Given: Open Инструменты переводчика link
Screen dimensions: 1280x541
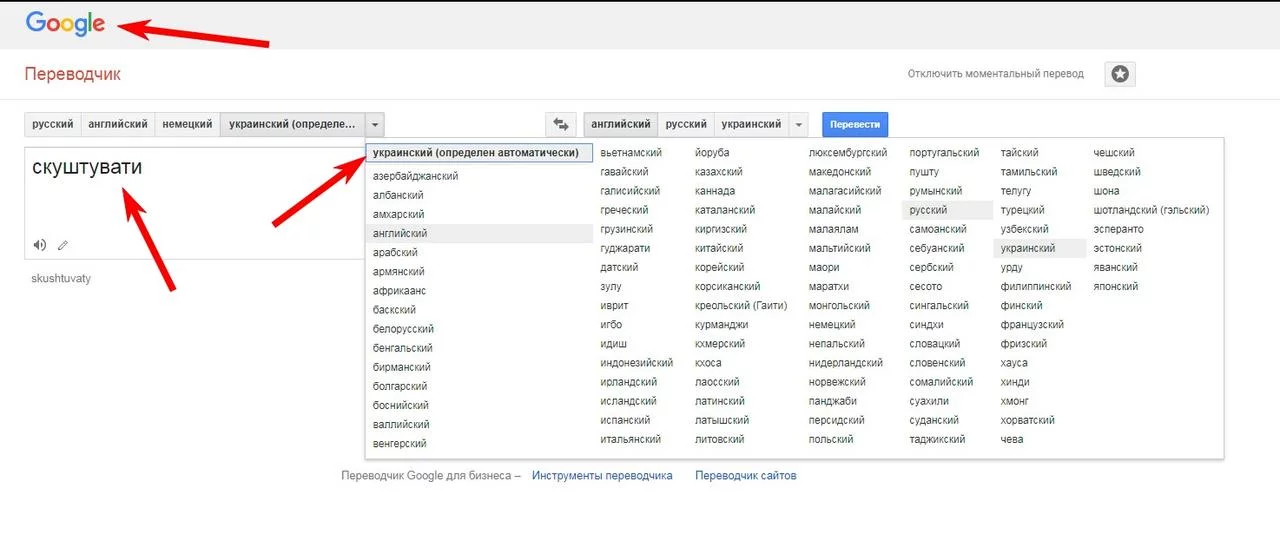Looking at the screenshot, I should click(602, 476).
